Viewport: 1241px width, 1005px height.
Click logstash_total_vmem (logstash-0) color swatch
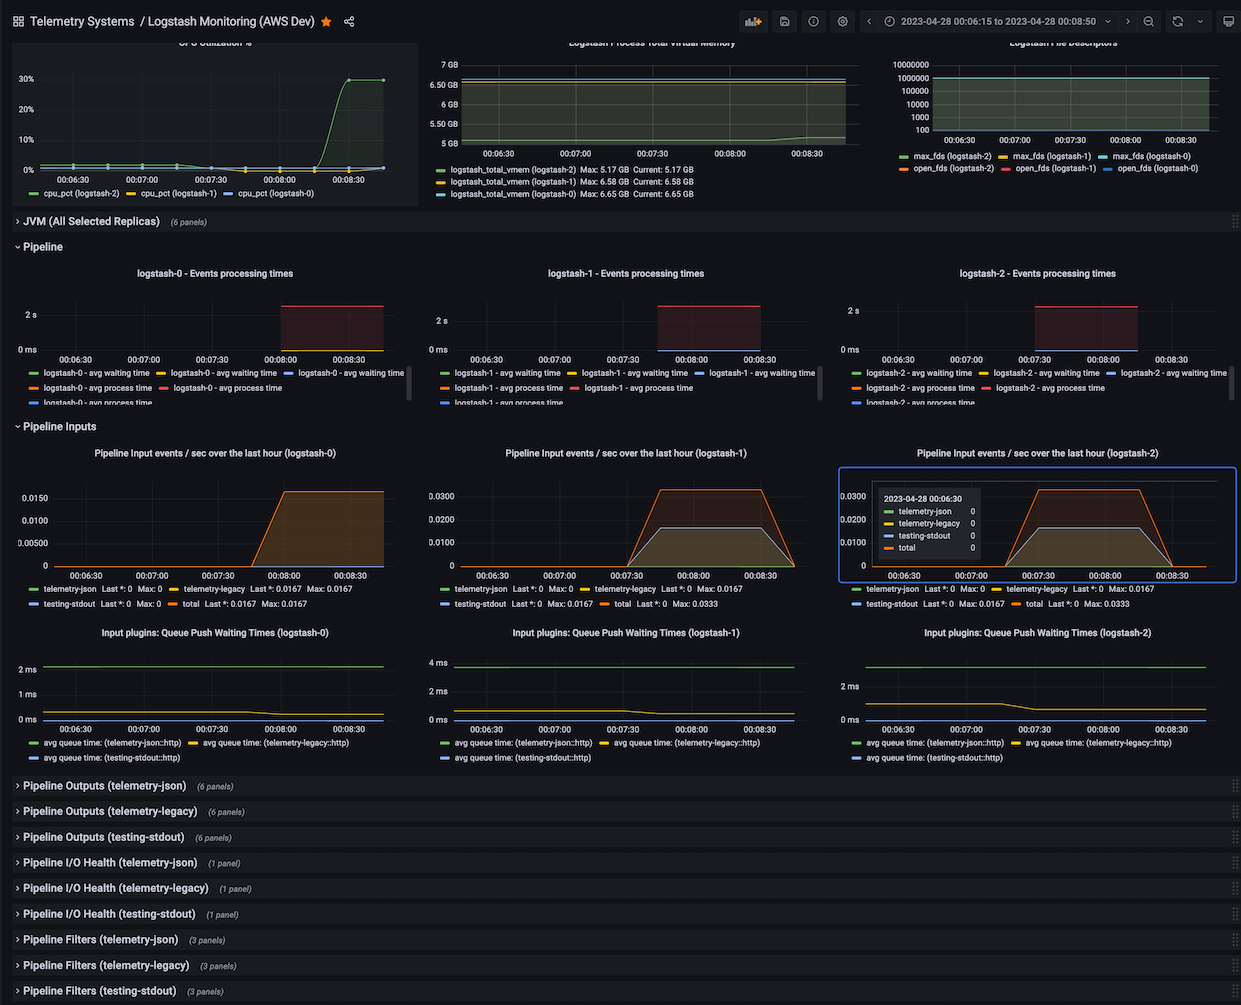[x=441, y=194]
